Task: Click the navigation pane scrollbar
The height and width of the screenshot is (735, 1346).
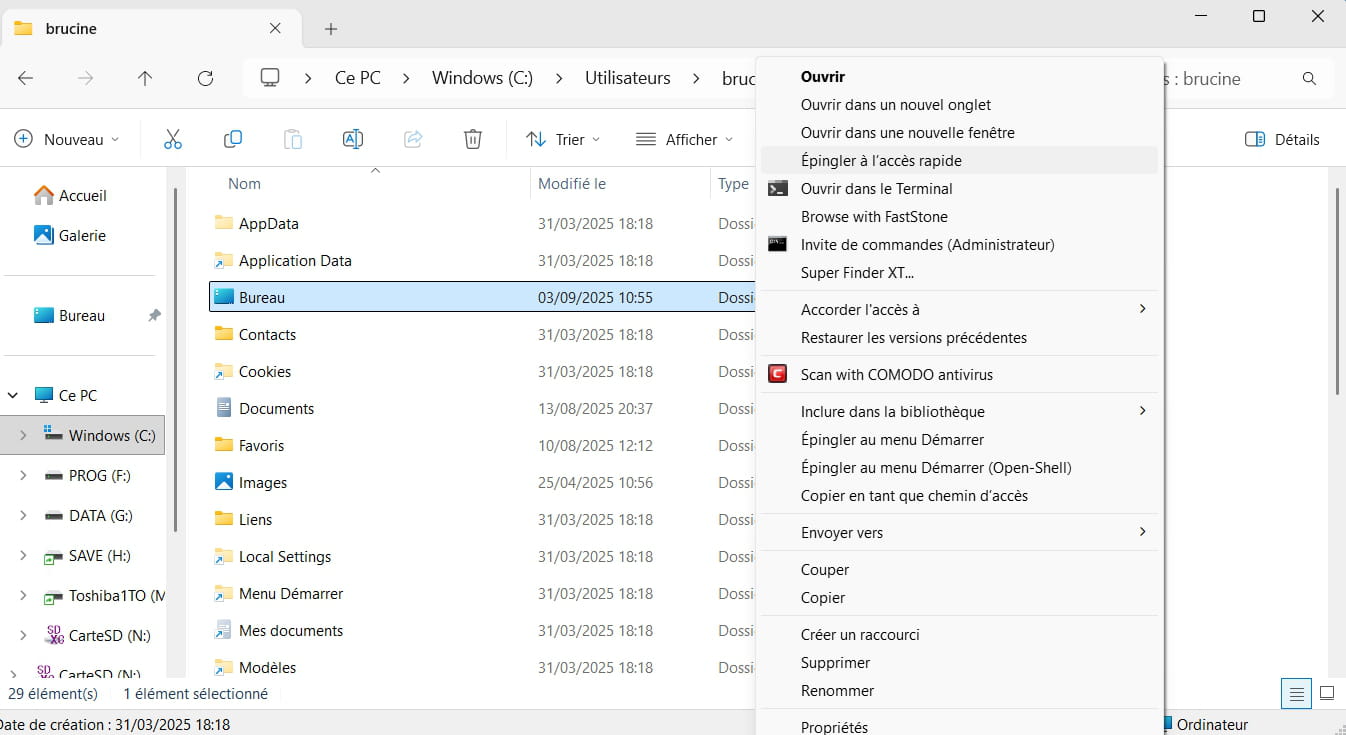Action: (x=177, y=360)
